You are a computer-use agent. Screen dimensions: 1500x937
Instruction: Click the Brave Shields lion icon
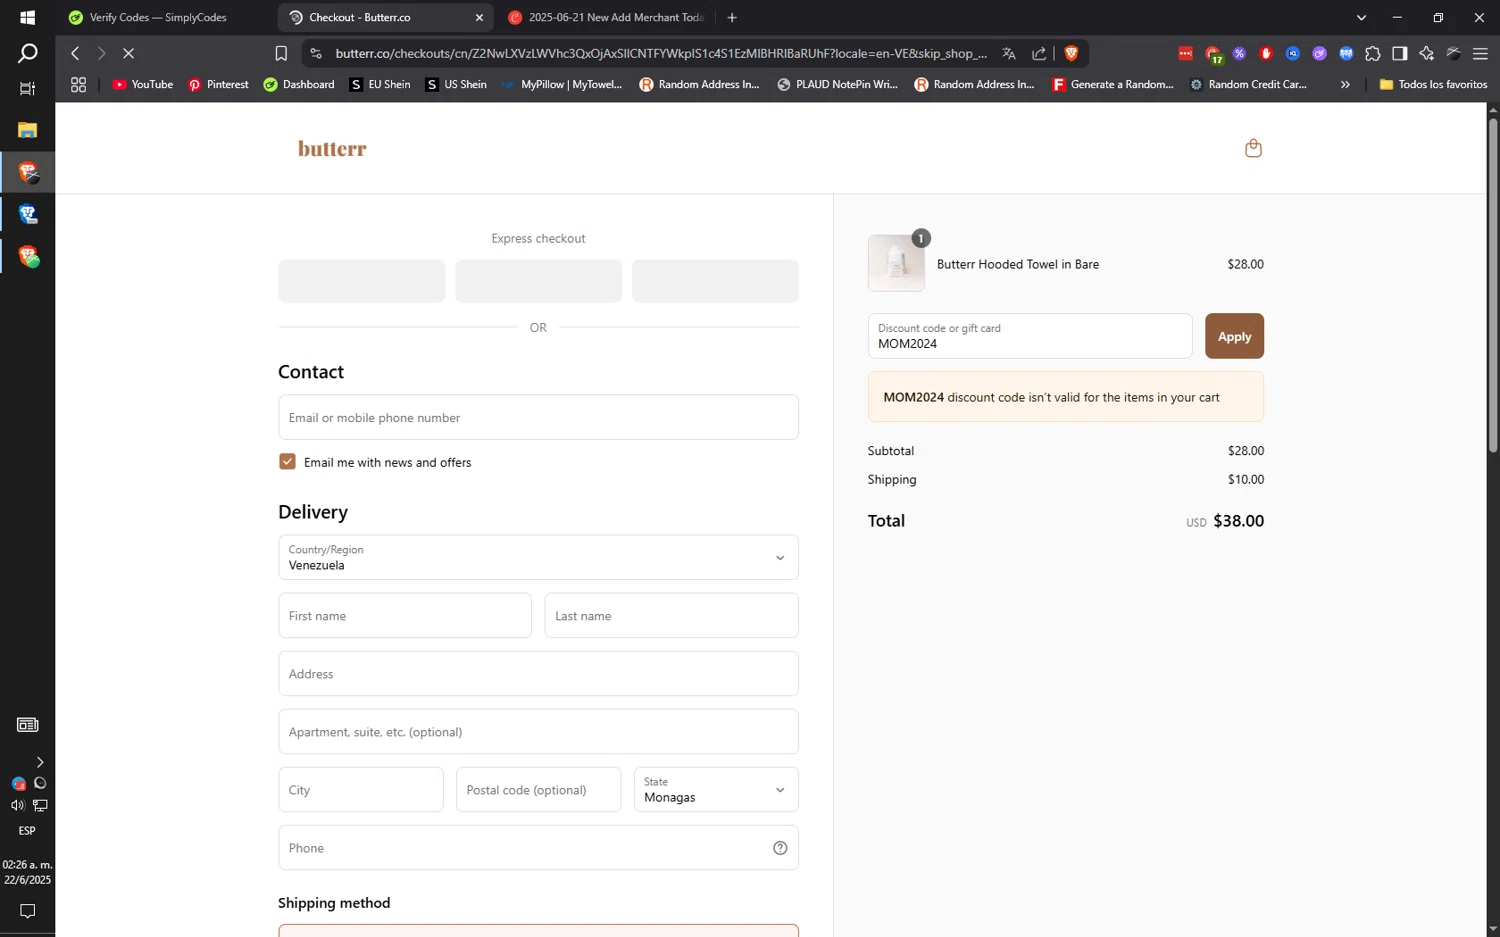1071,53
